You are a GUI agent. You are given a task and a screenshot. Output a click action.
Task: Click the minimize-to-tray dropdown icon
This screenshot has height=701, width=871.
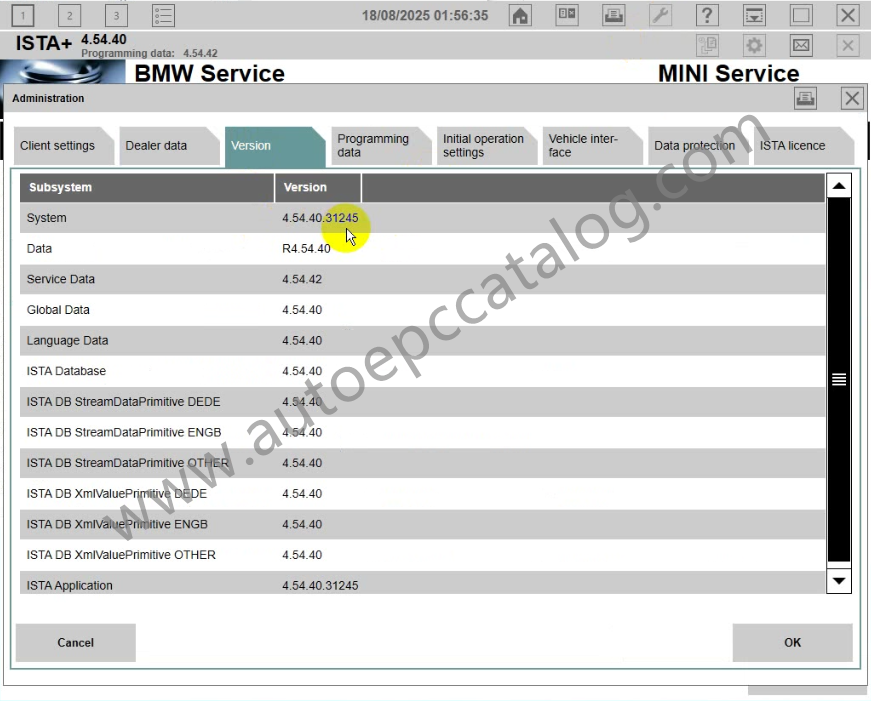click(x=754, y=15)
